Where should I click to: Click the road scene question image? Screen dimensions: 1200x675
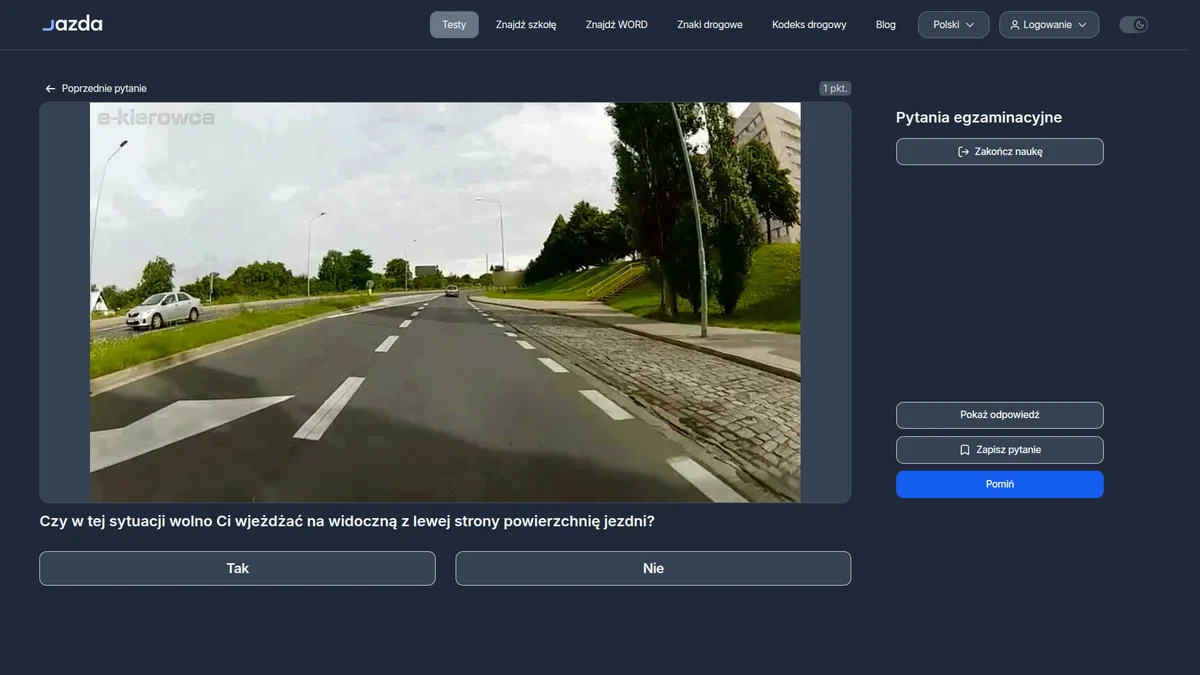coord(445,302)
